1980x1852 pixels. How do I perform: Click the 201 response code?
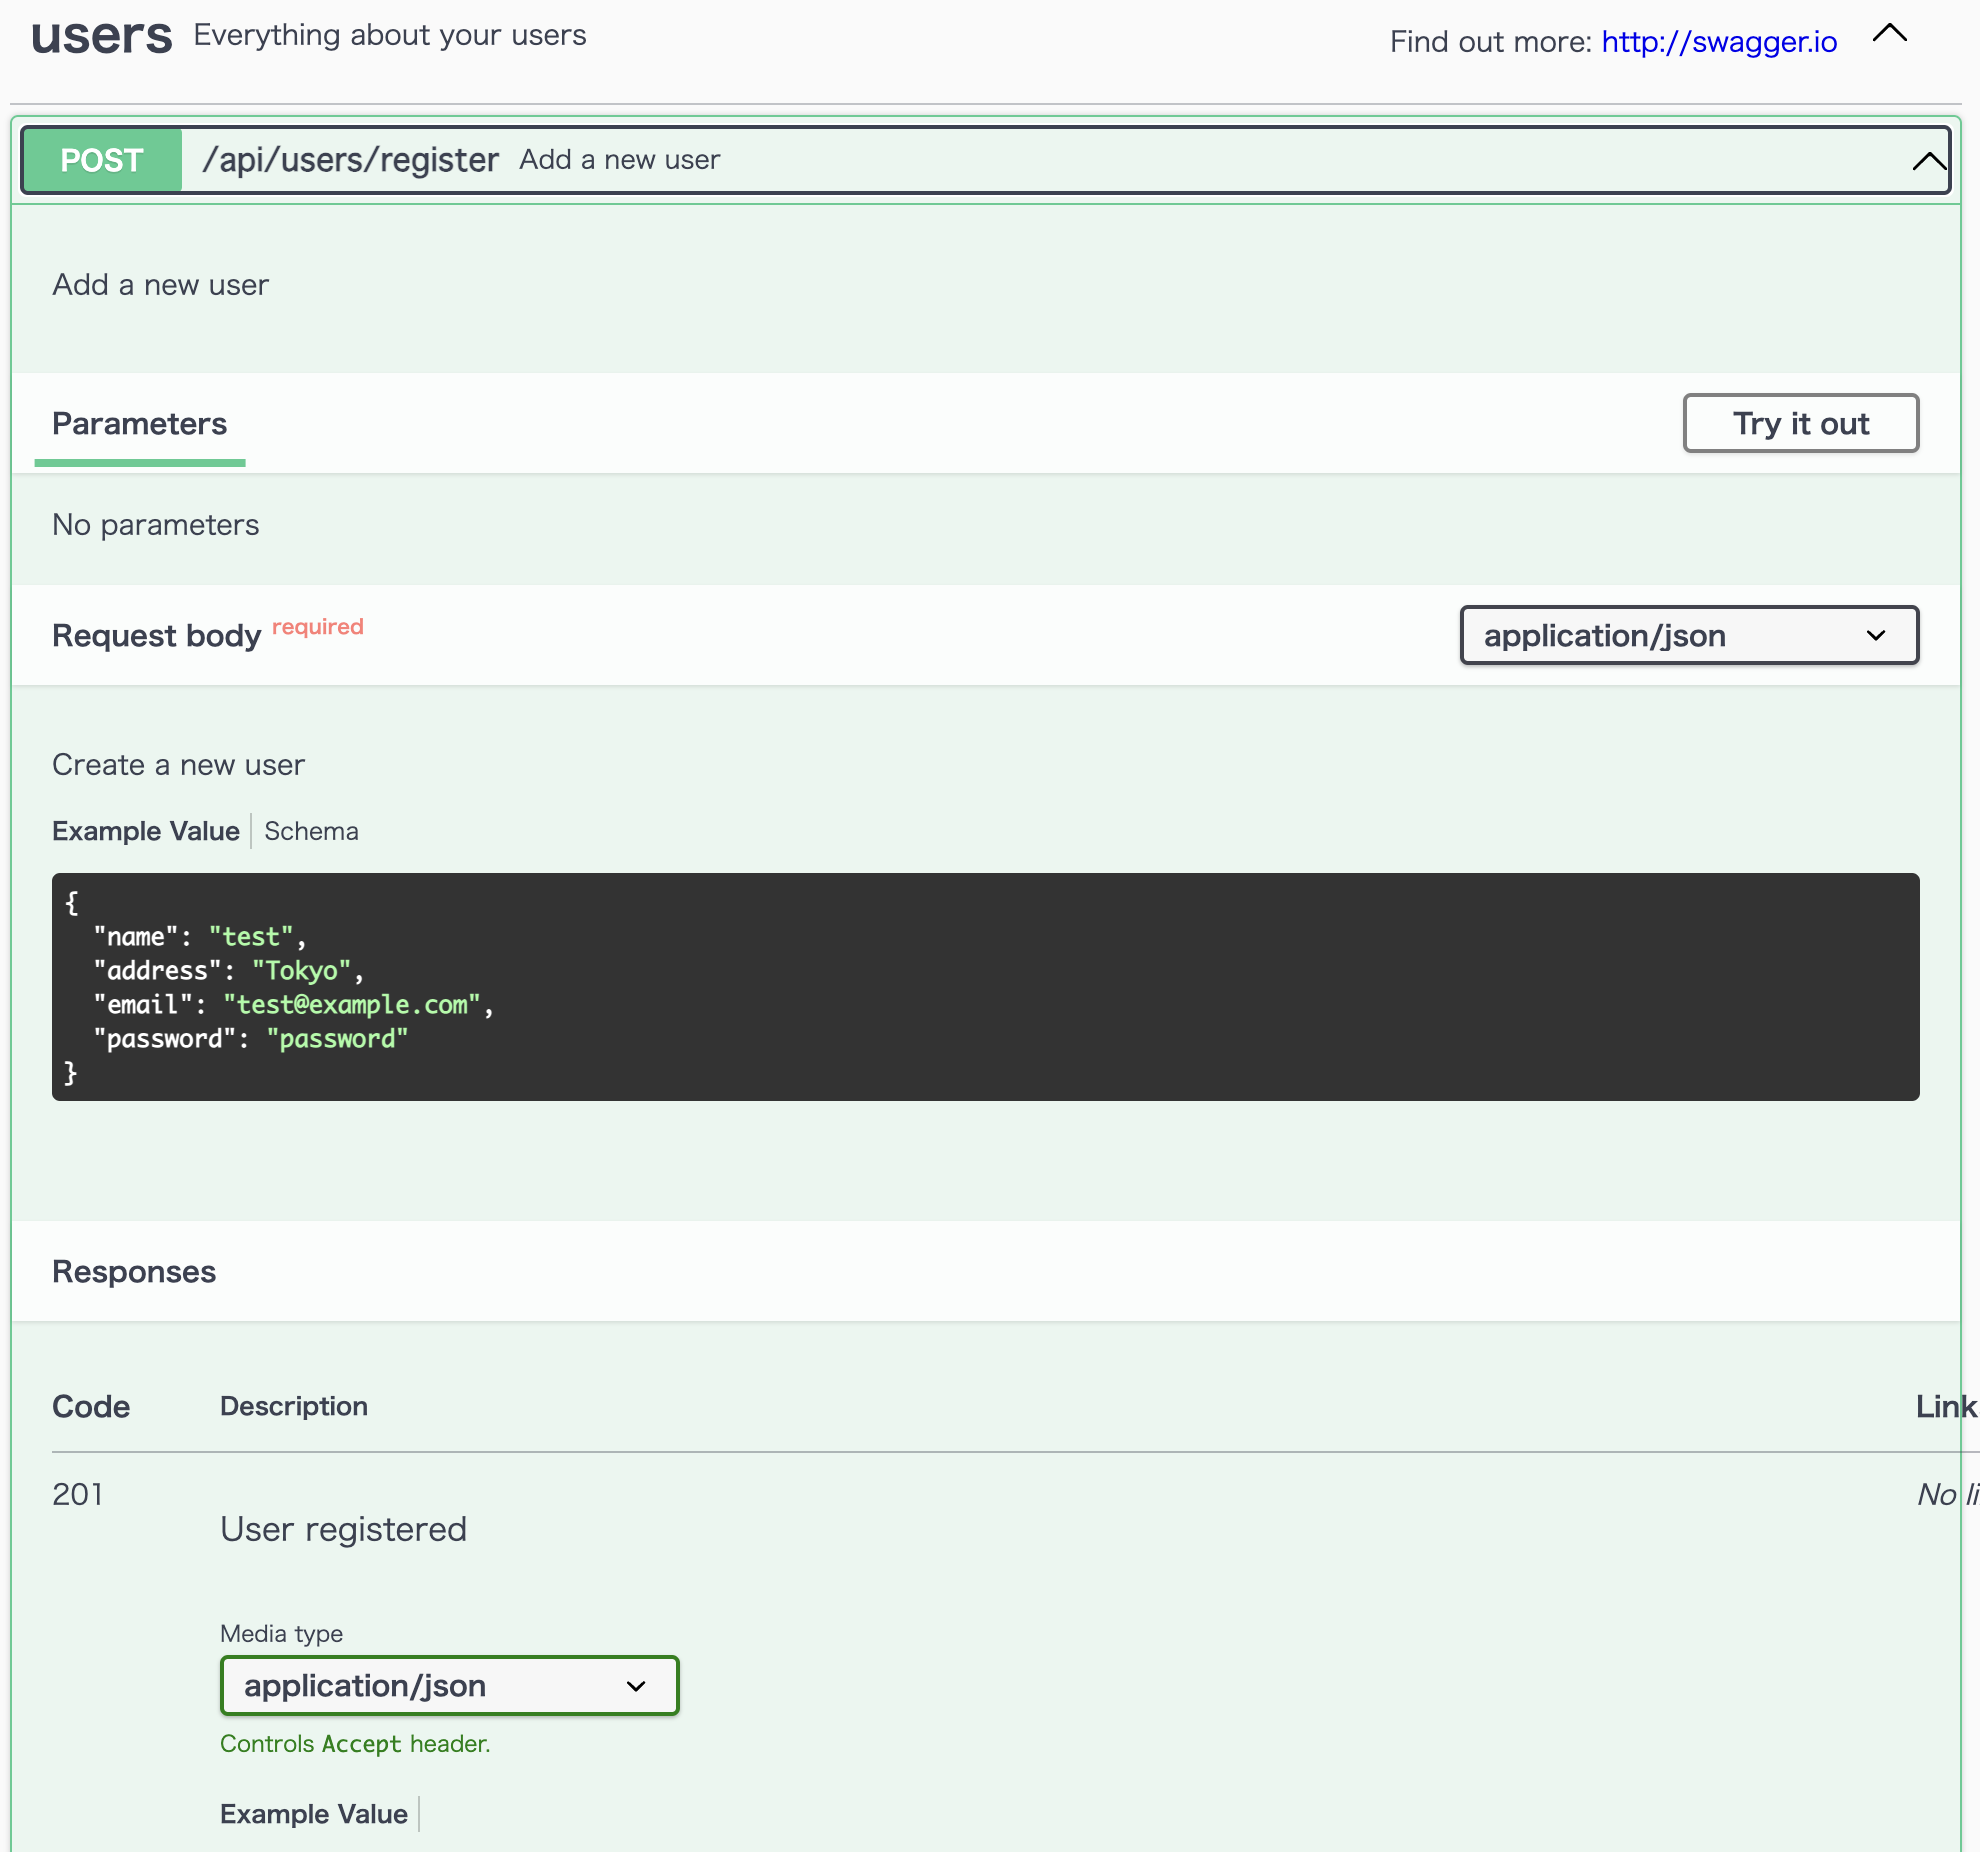point(78,1494)
